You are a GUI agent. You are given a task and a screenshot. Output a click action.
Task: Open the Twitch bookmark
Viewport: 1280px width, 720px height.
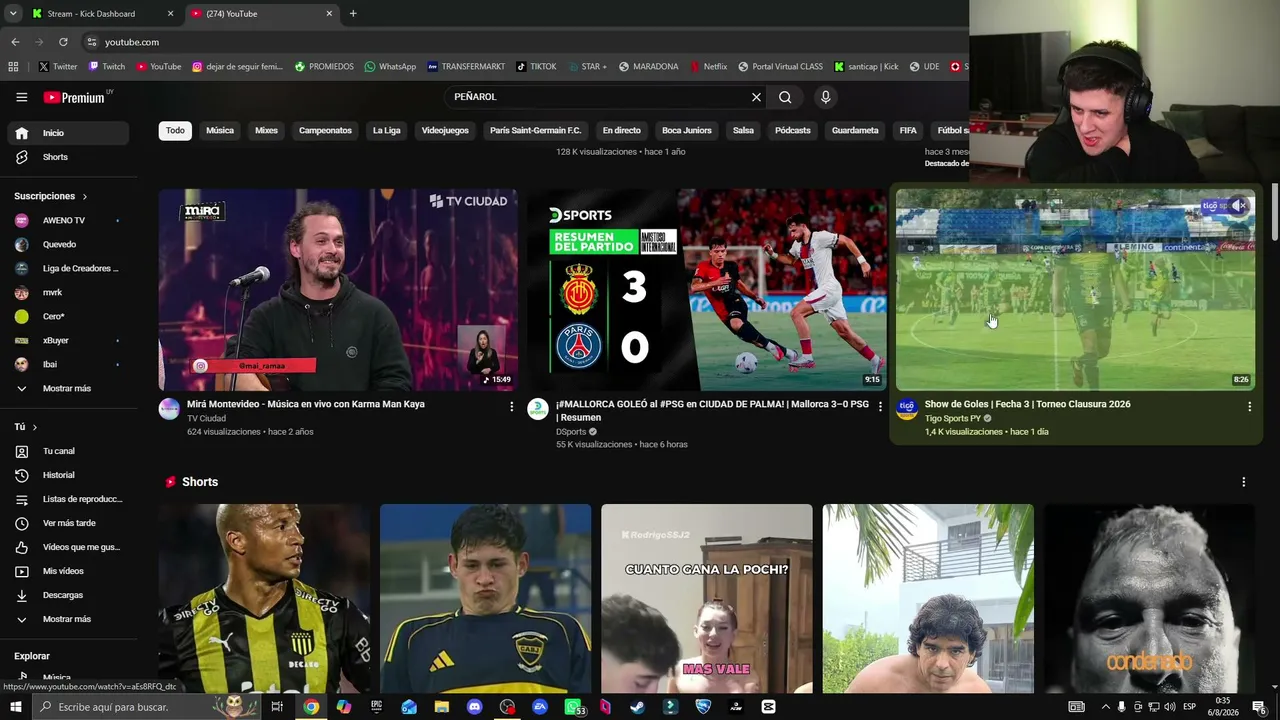point(107,67)
